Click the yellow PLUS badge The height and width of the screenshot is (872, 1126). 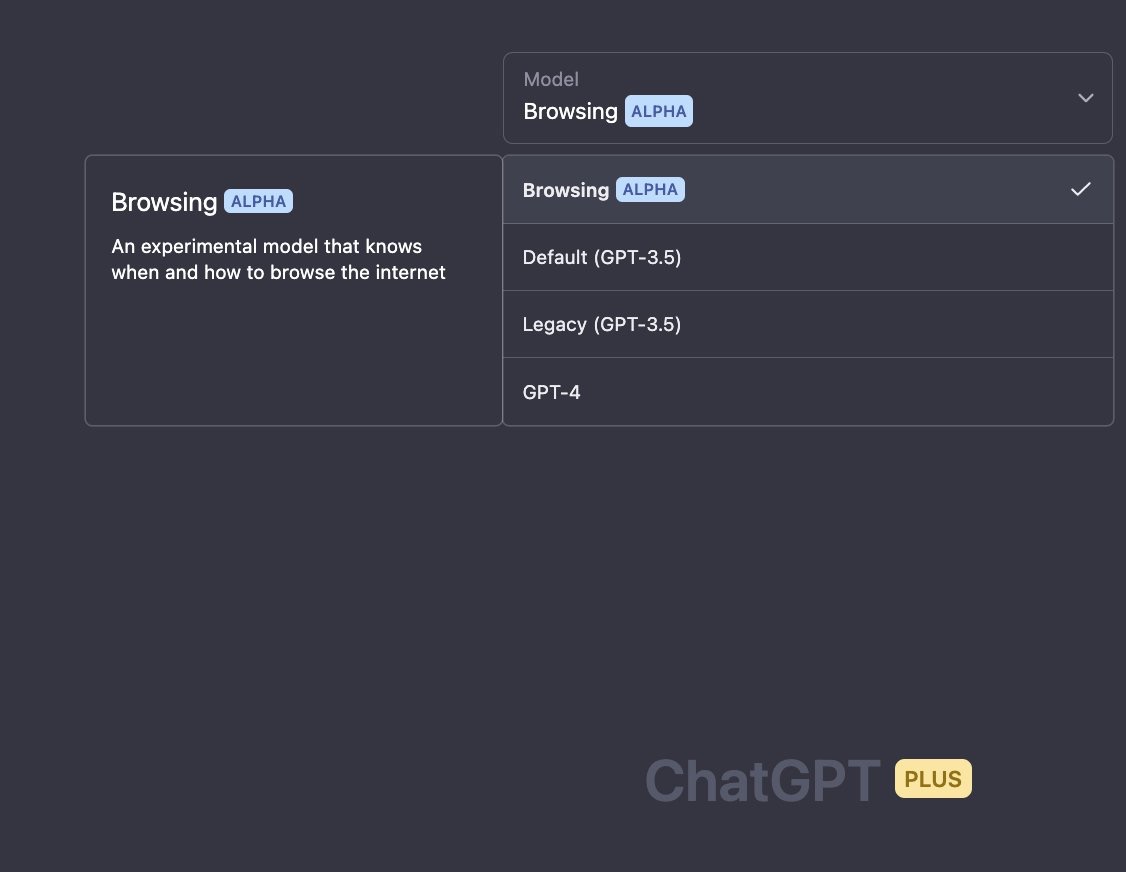[x=933, y=779]
